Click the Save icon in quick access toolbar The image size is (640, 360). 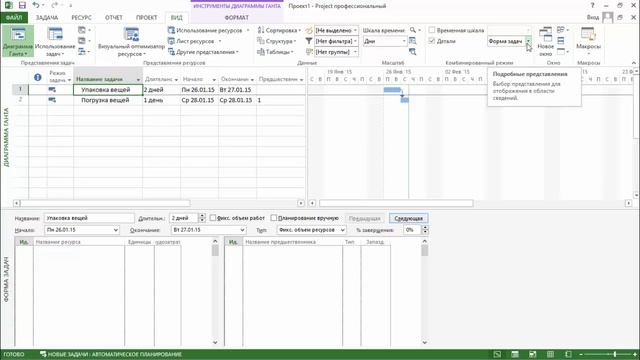pos(22,5)
